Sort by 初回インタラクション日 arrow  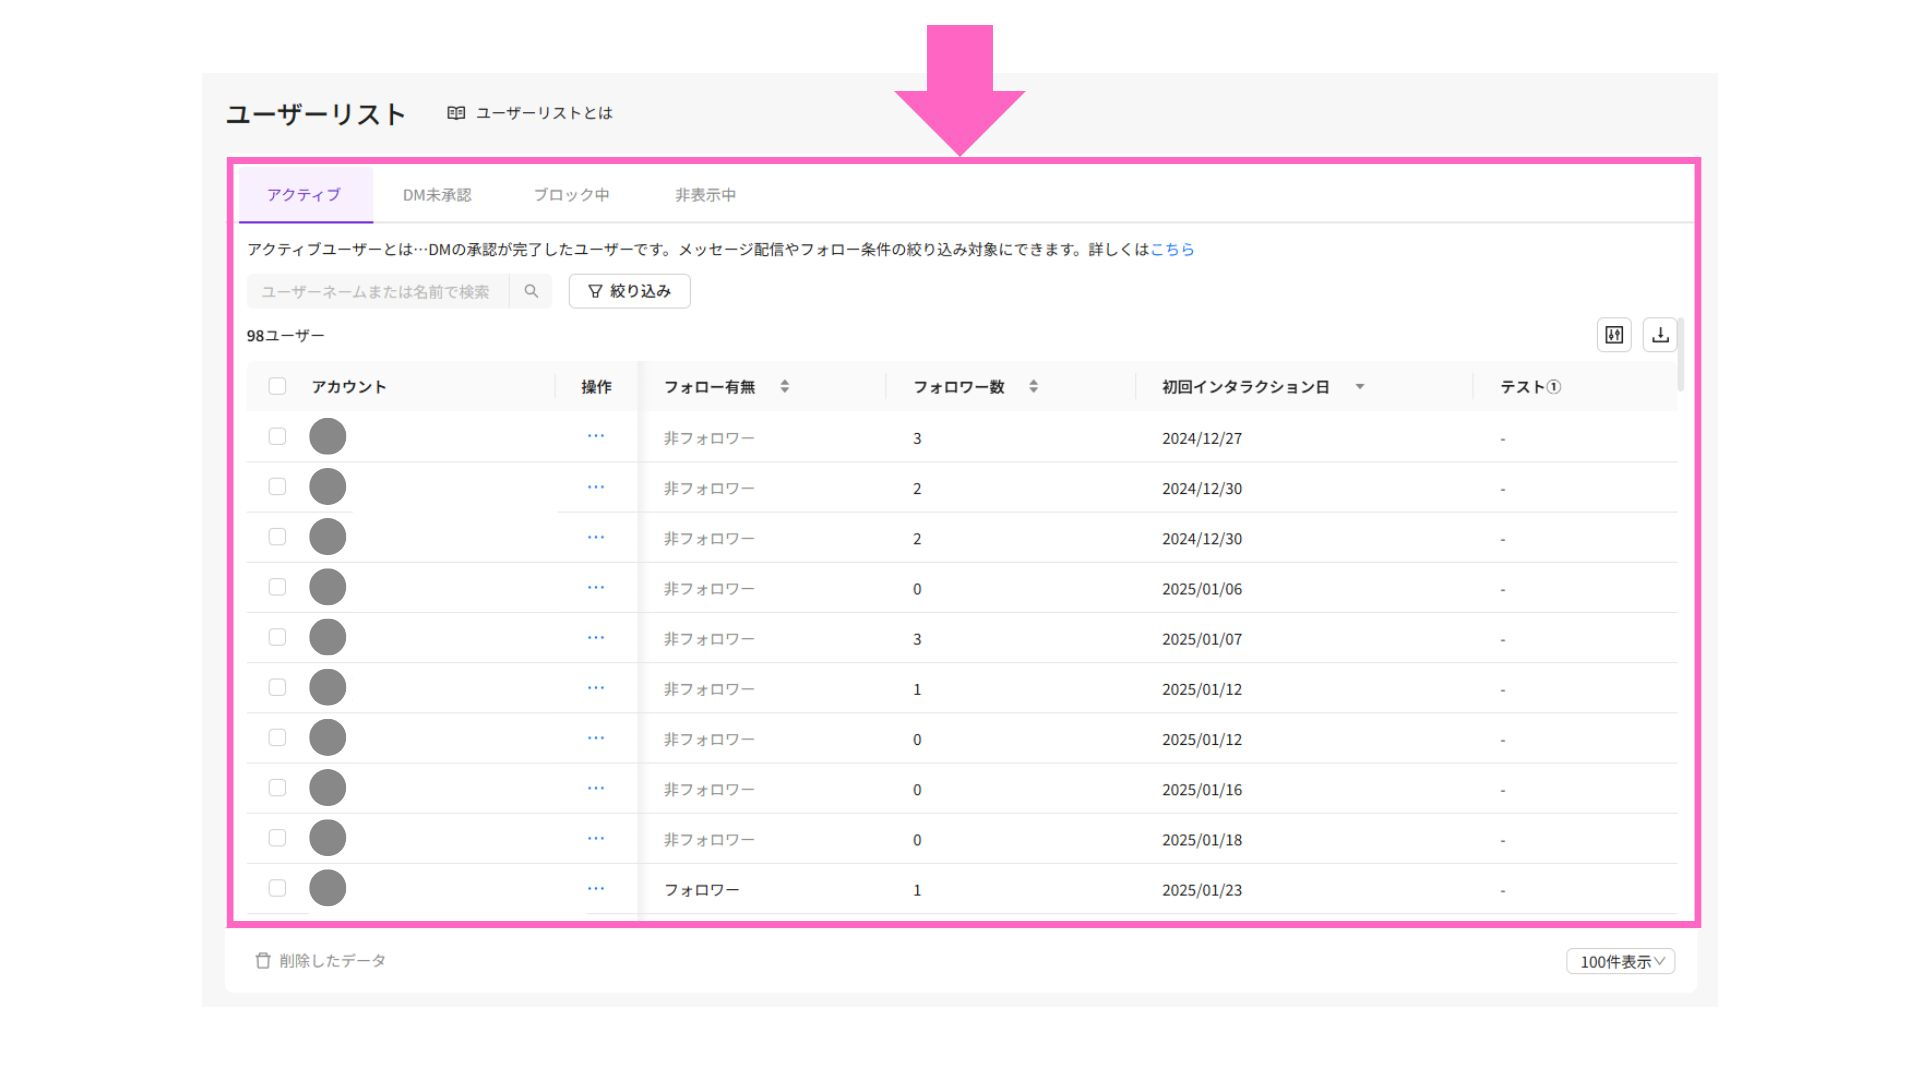point(1360,387)
